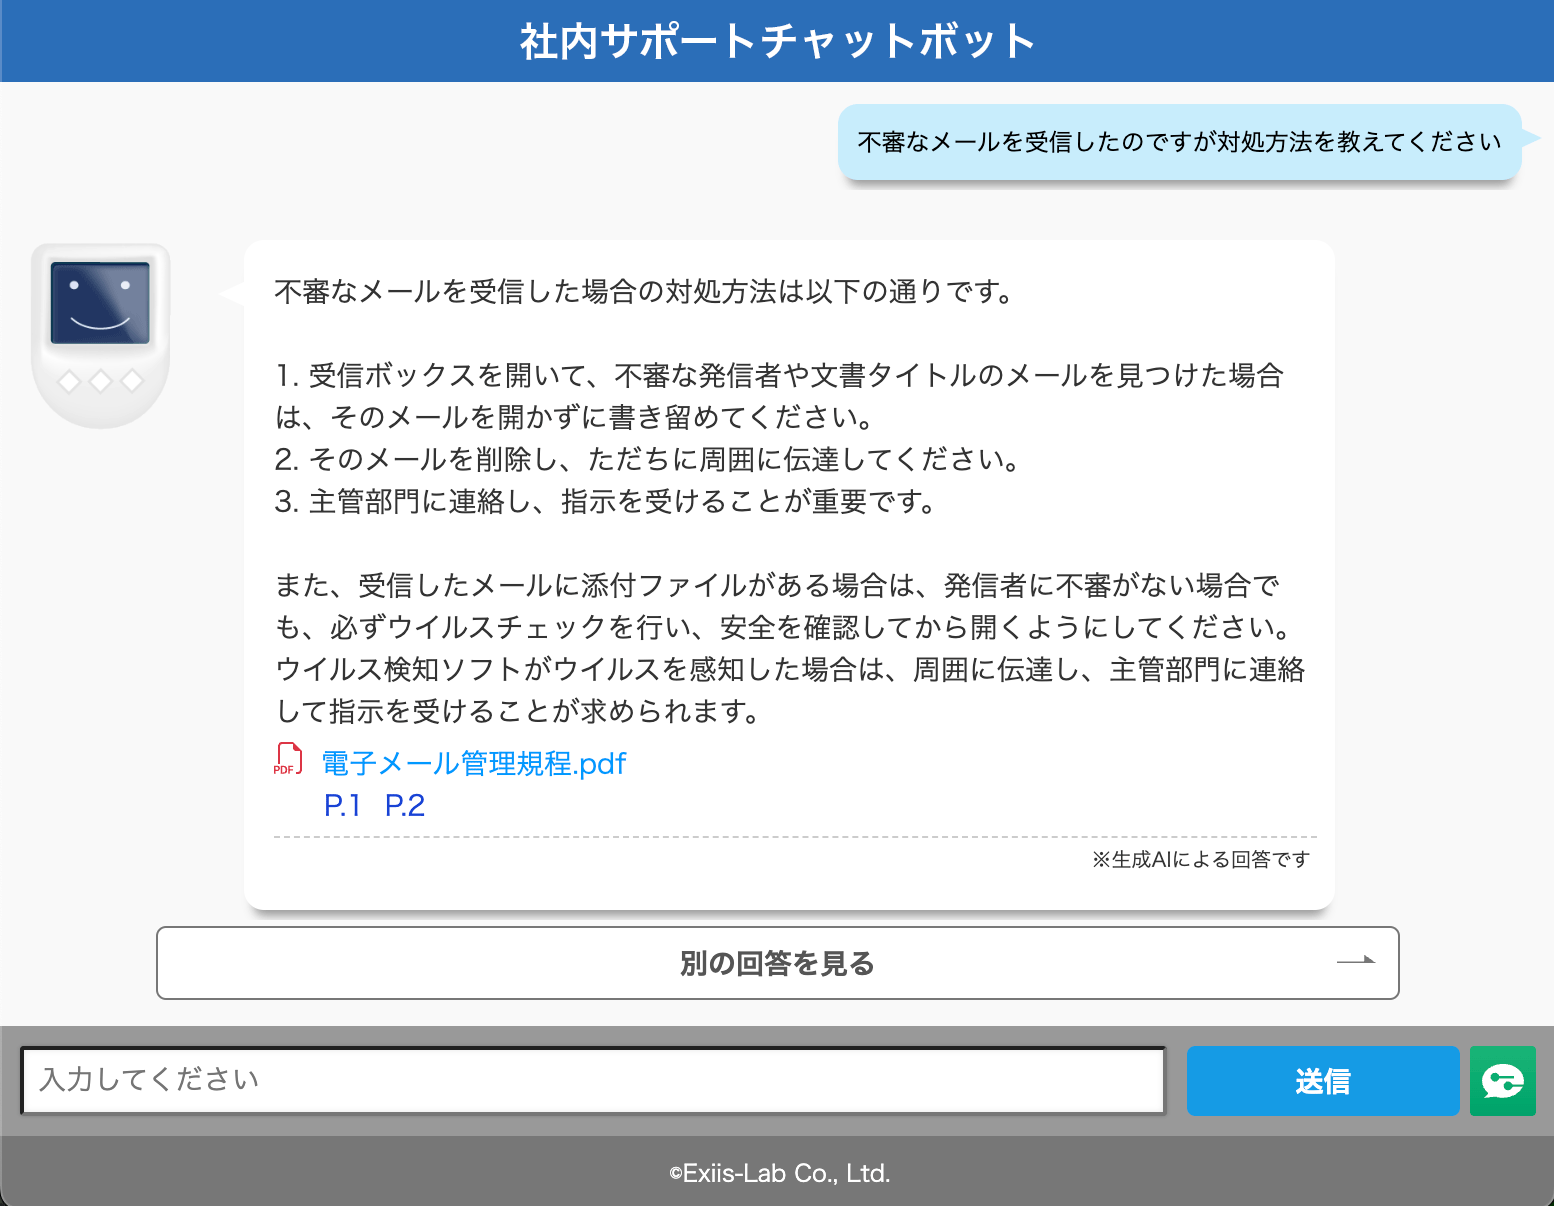
Task: Click the red PDF file icon
Action: point(288,760)
